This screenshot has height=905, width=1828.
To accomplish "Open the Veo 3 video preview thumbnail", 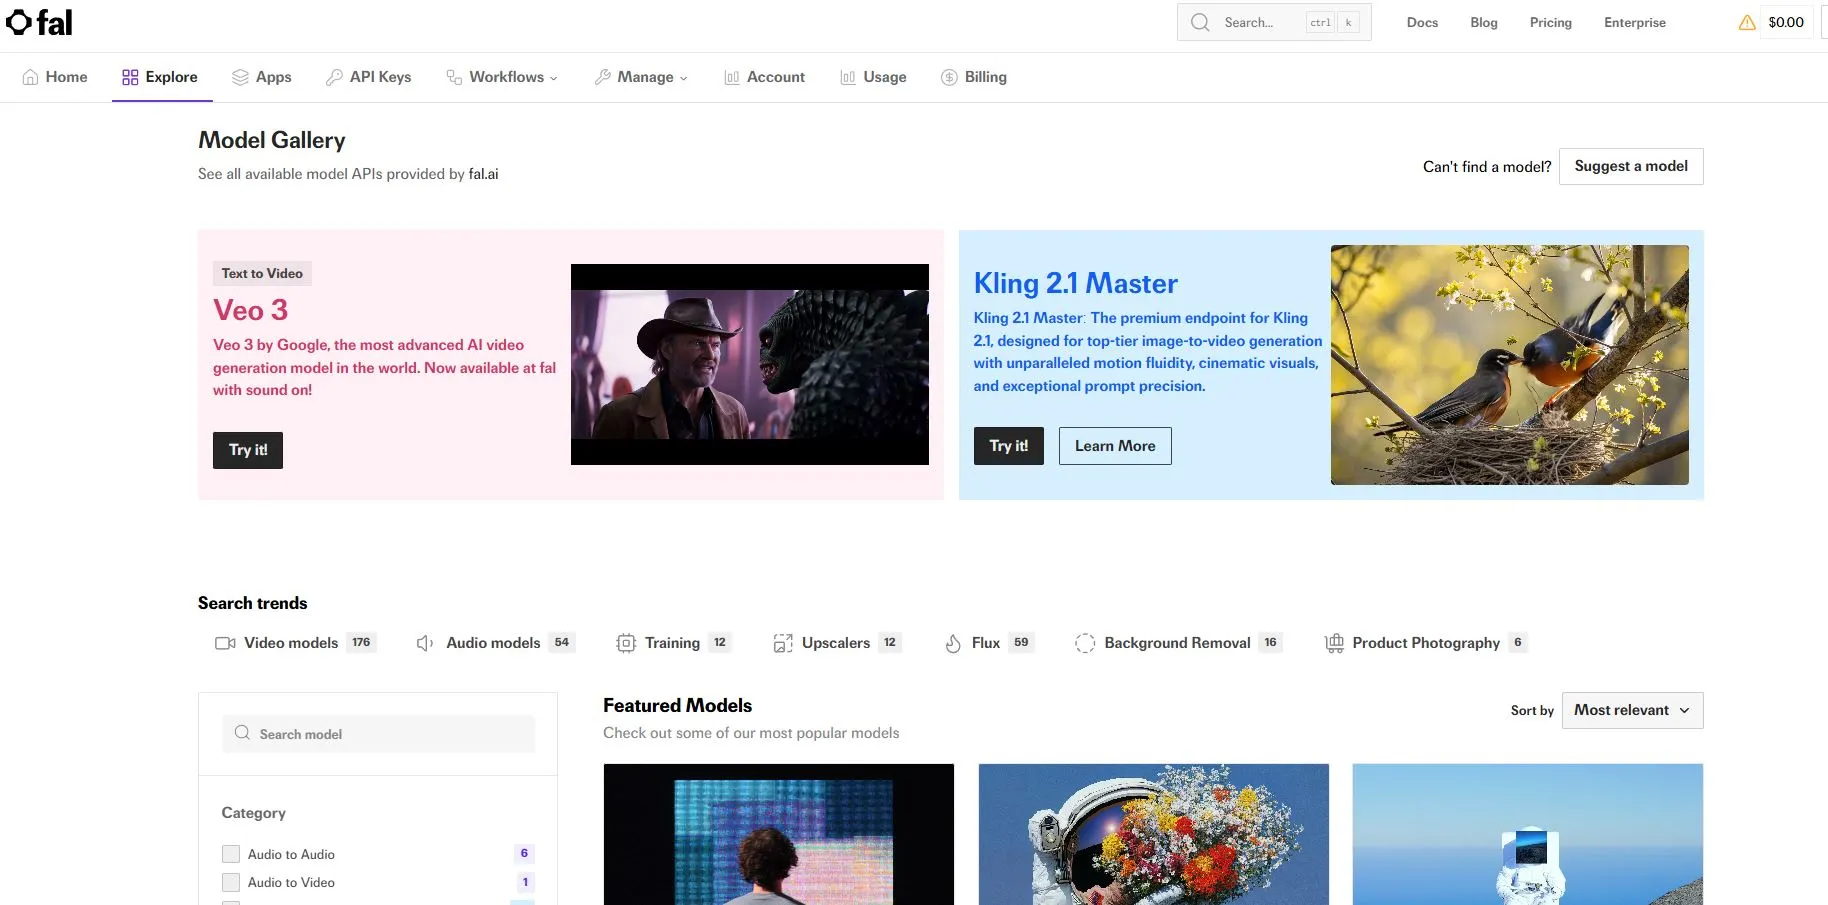I will (749, 364).
